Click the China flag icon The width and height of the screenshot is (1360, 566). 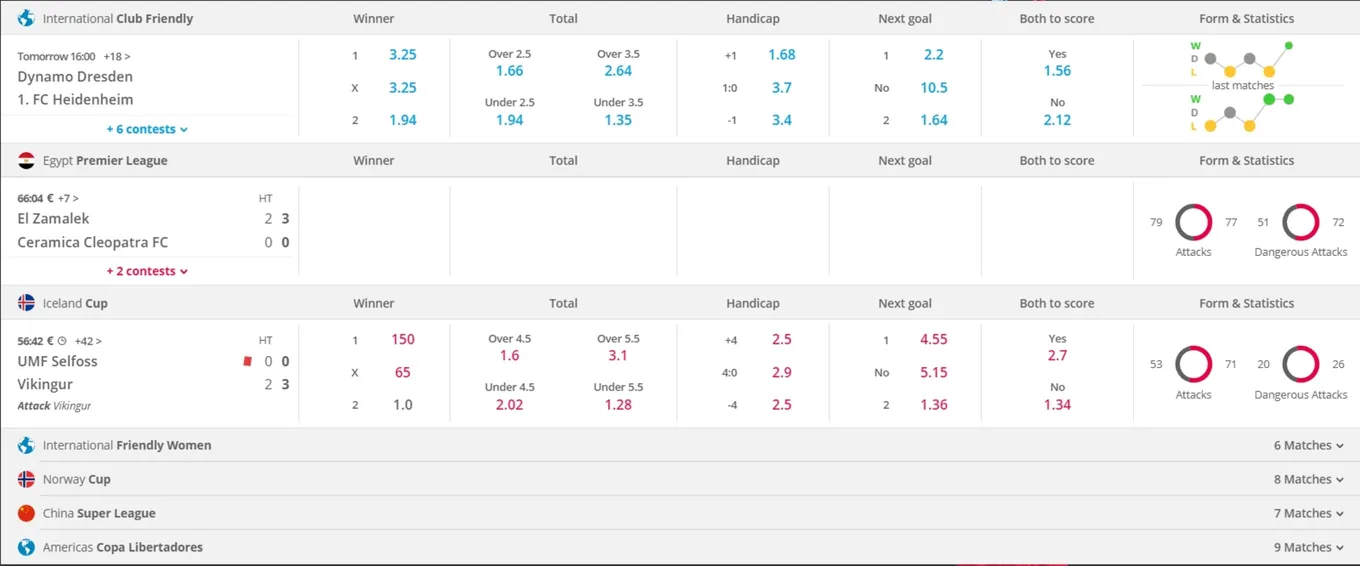coord(26,513)
